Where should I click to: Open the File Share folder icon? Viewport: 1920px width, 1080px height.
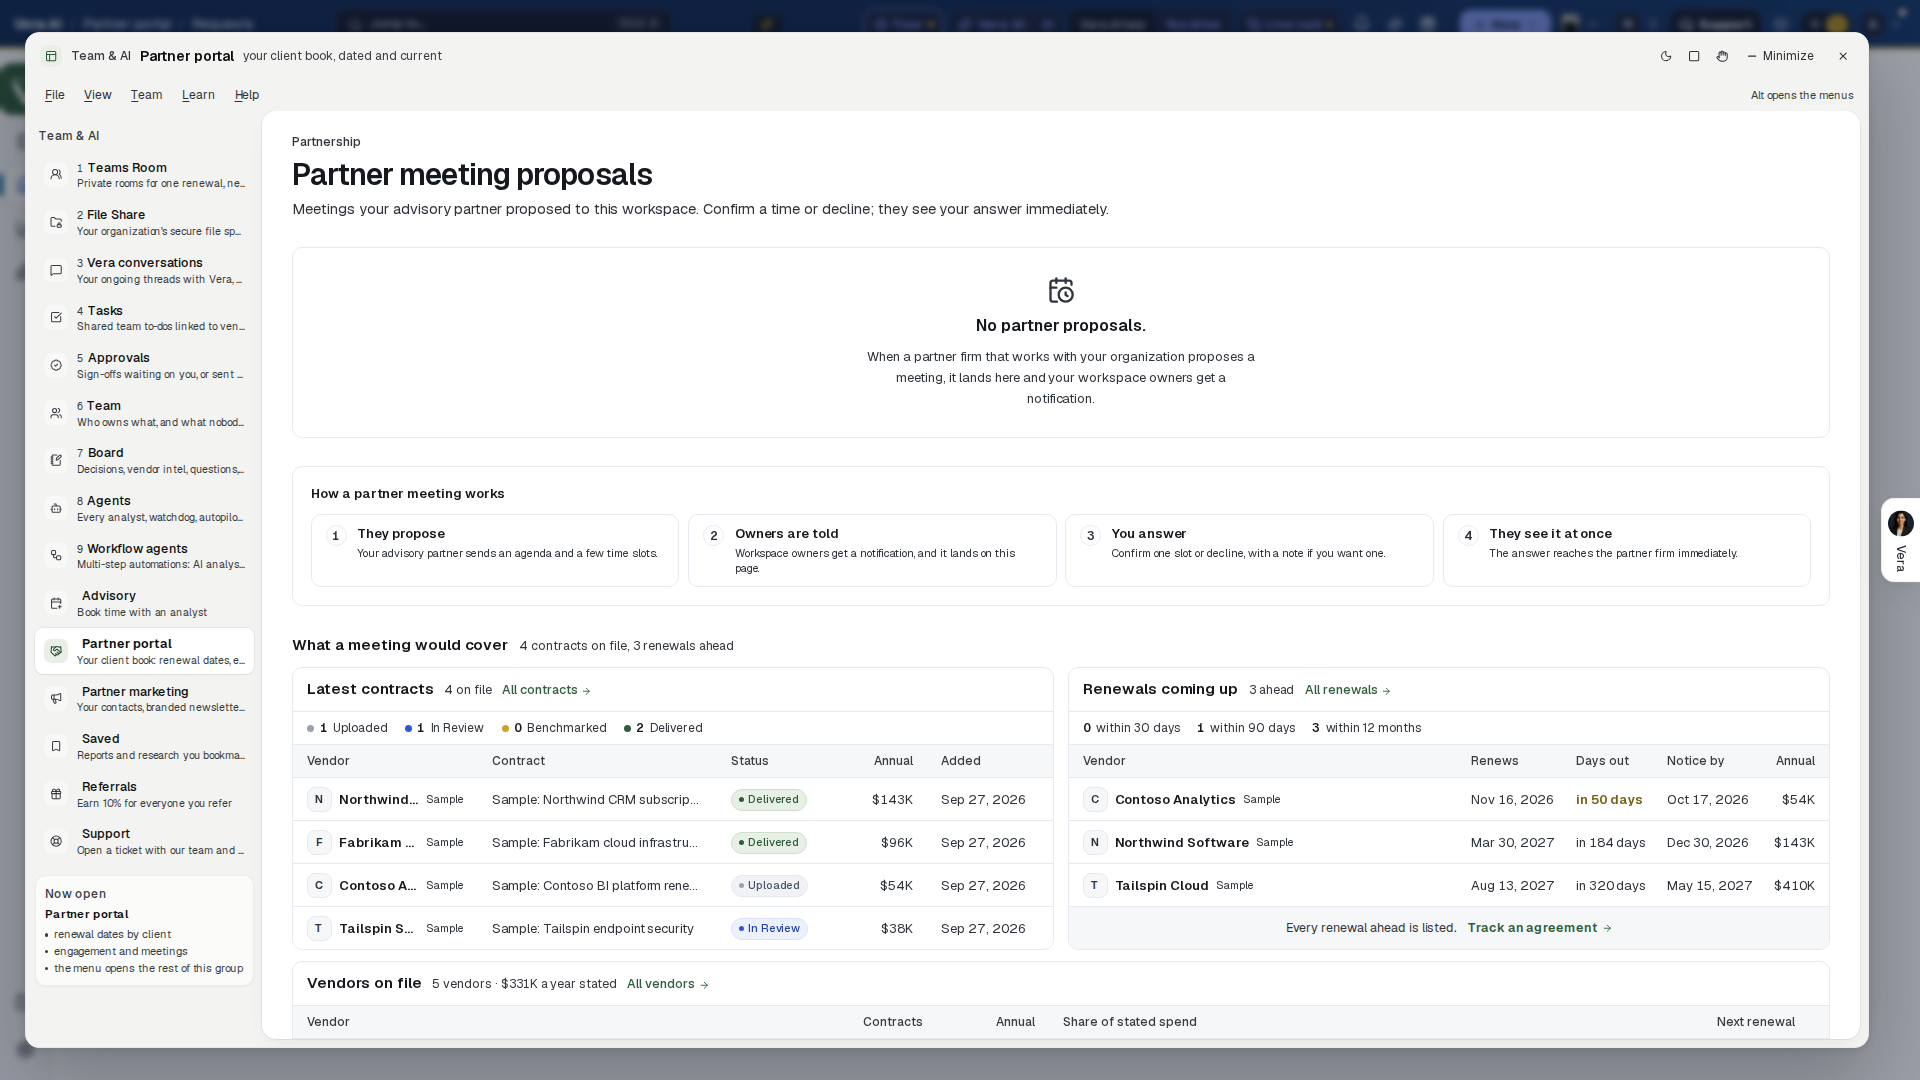[56, 223]
